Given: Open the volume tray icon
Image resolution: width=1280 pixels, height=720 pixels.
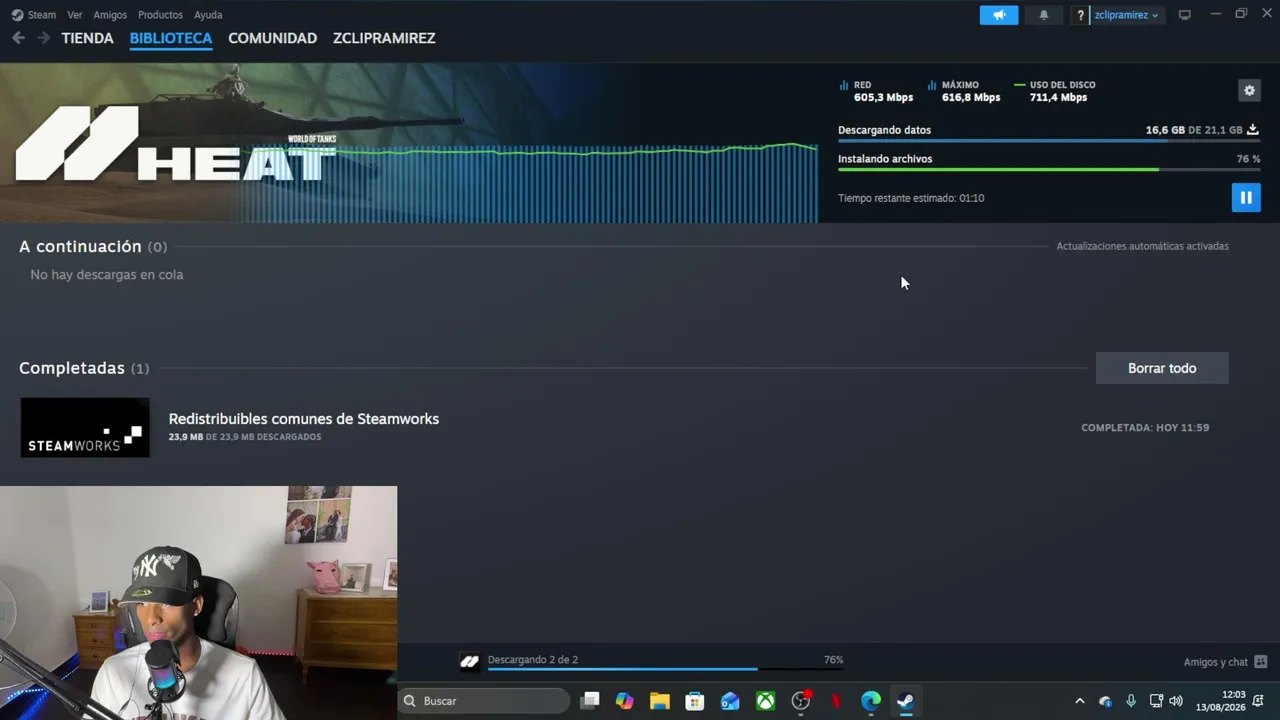Looking at the screenshot, I should coord(1176,701).
